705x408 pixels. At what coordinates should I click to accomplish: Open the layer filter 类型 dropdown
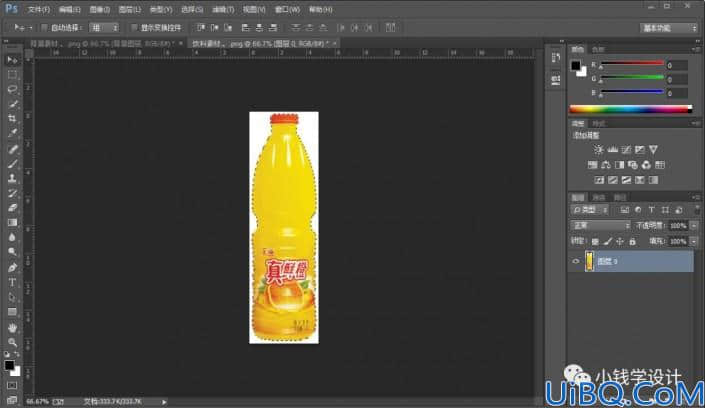click(x=590, y=210)
